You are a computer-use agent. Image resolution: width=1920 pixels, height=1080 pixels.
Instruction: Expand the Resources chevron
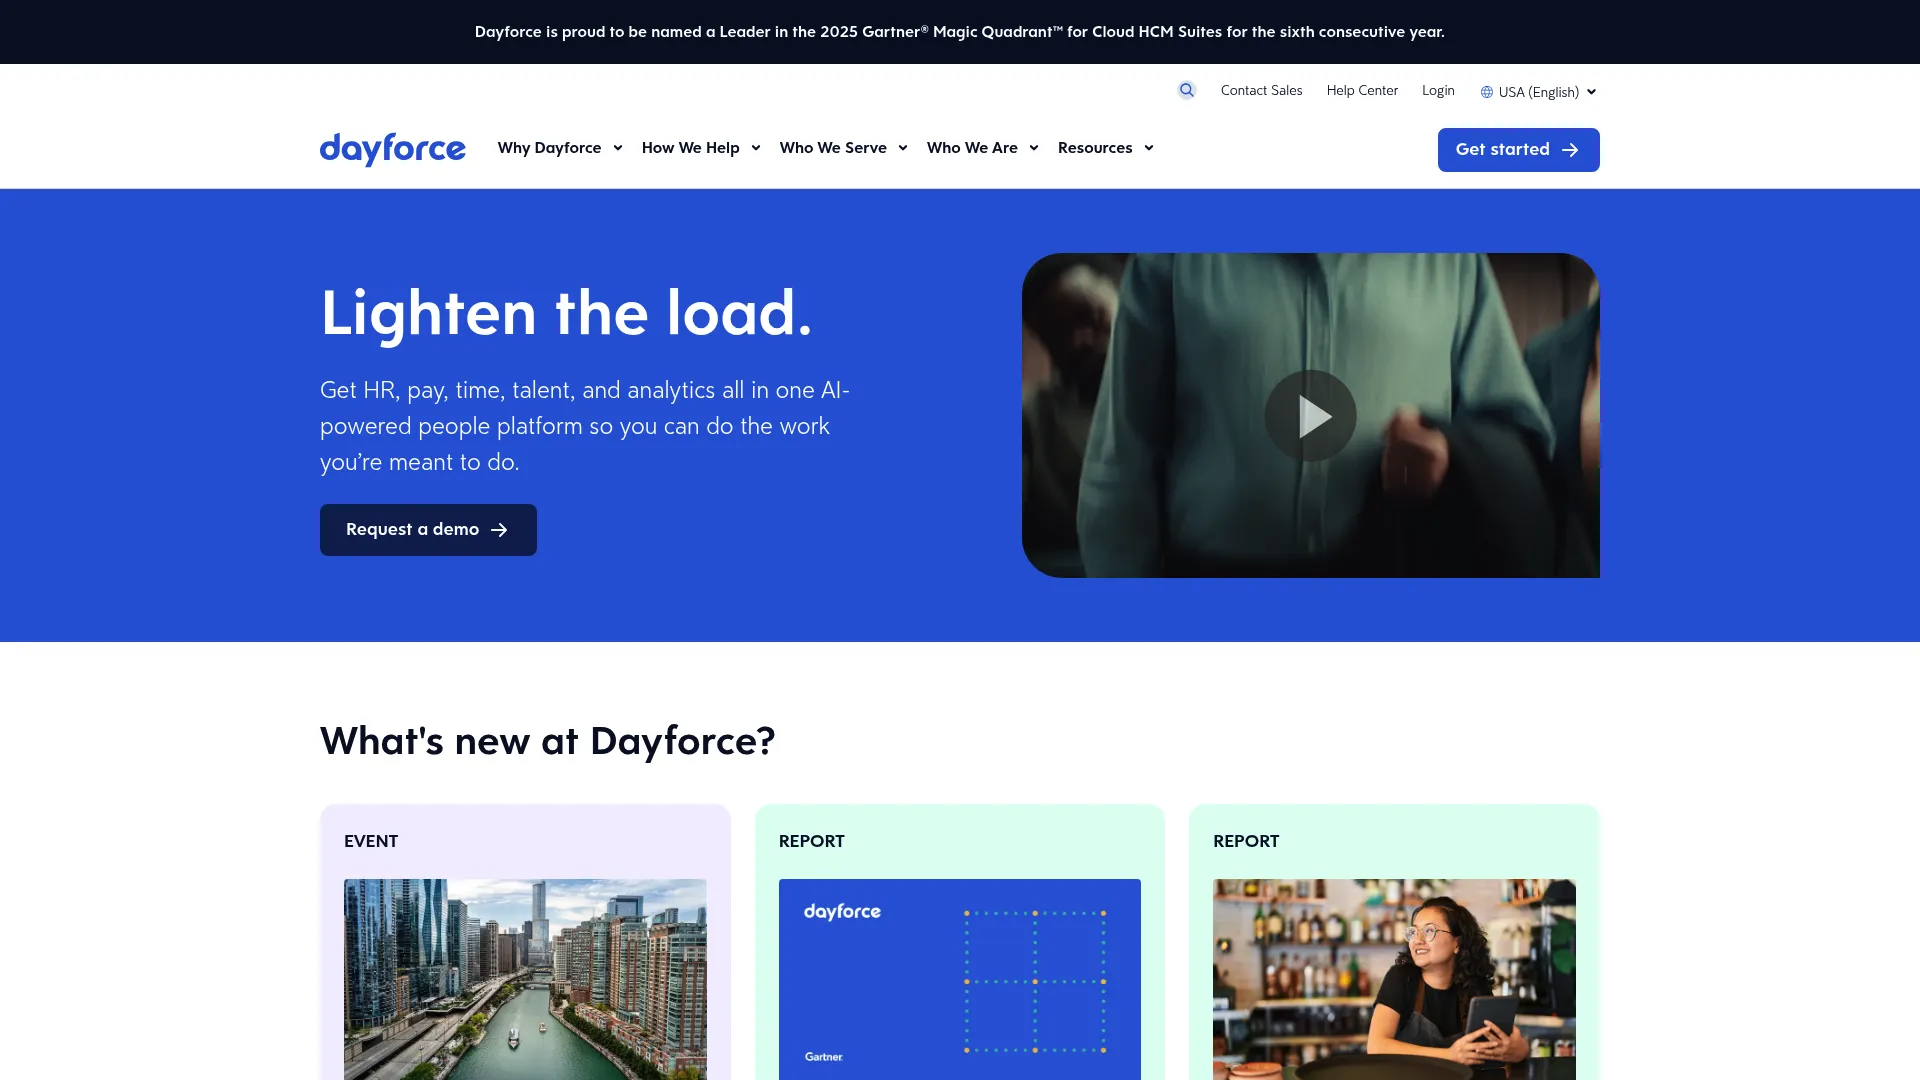click(1149, 148)
